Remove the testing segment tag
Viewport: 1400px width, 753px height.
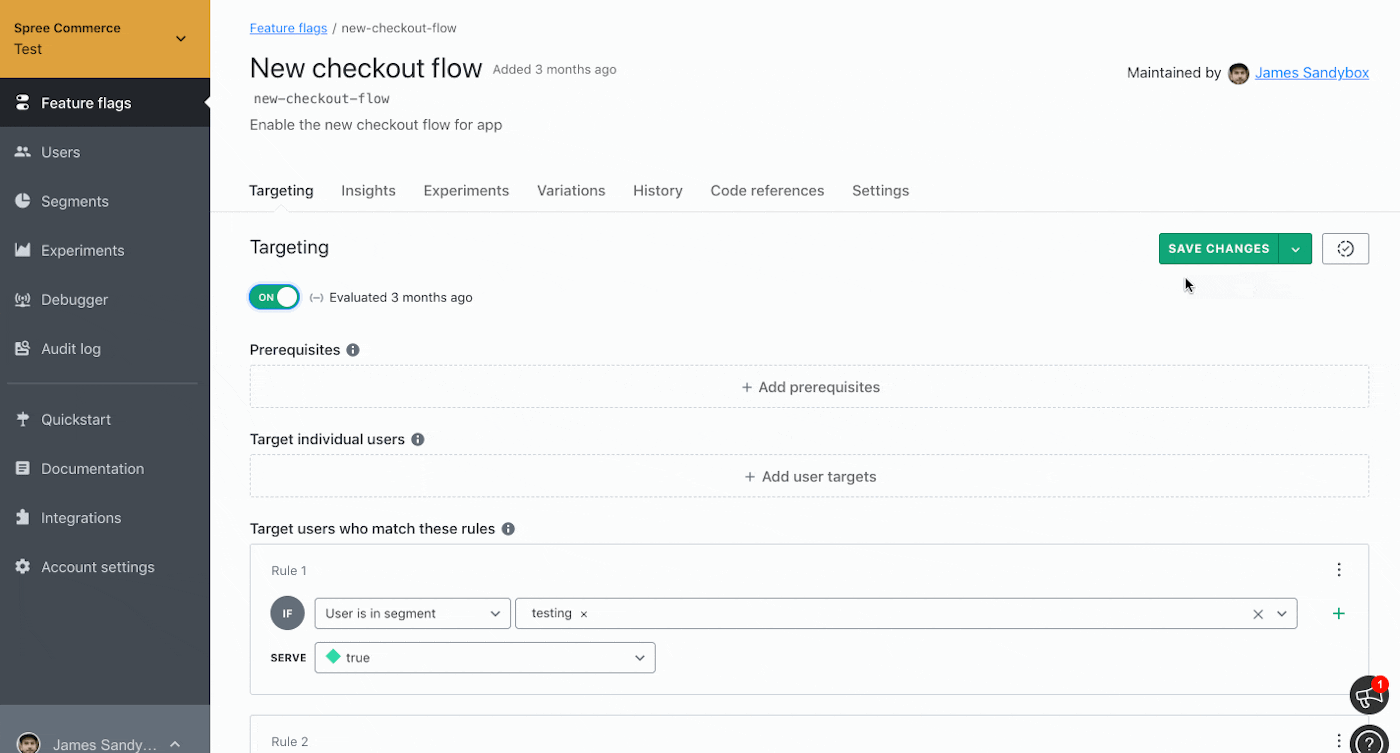(x=584, y=614)
